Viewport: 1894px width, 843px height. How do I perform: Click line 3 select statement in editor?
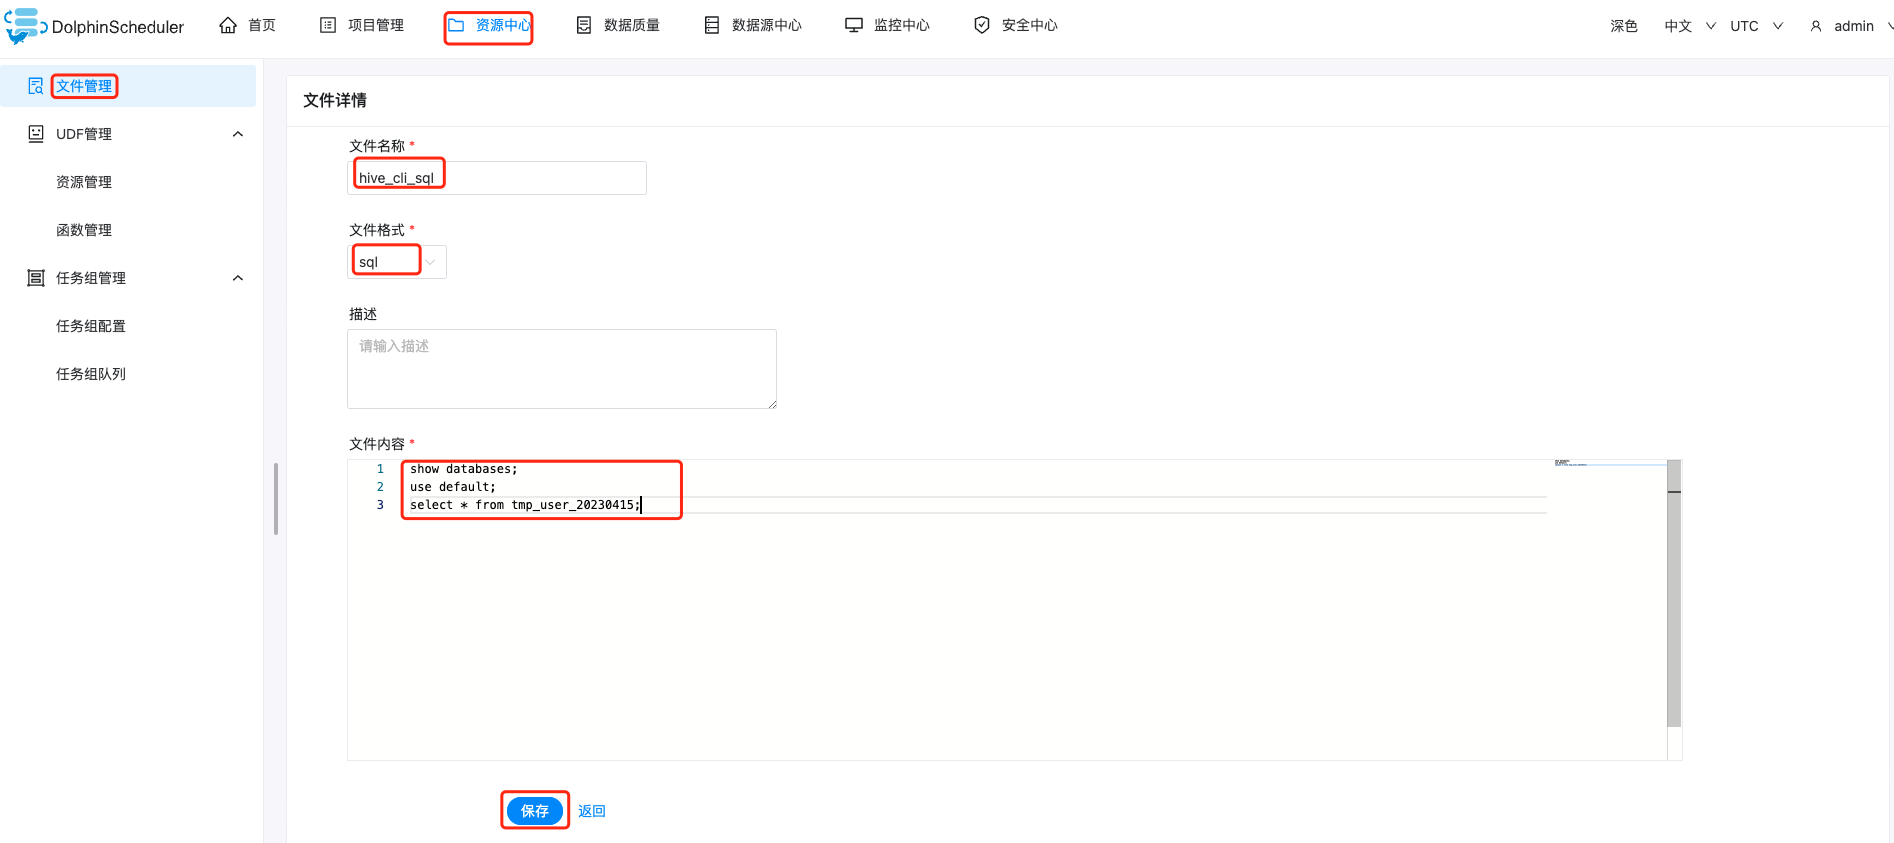pyautogui.click(x=525, y=505)
